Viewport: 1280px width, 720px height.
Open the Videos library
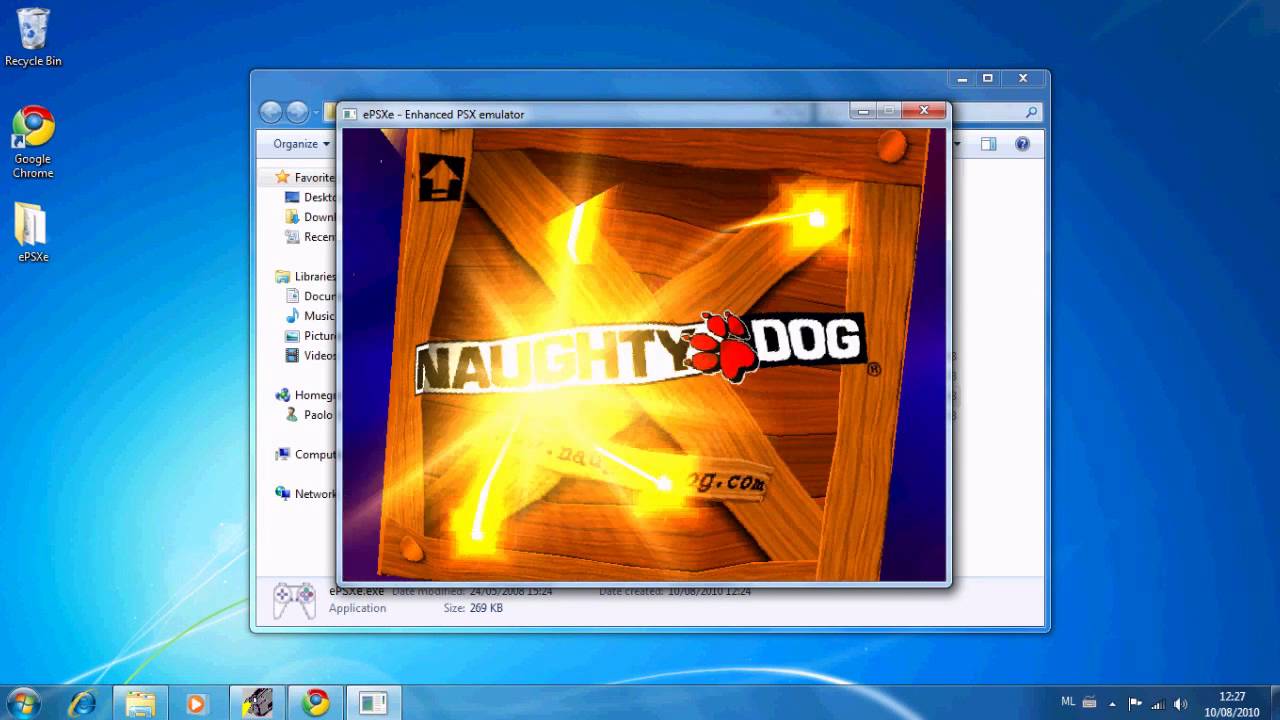click(x=311, y=355)
